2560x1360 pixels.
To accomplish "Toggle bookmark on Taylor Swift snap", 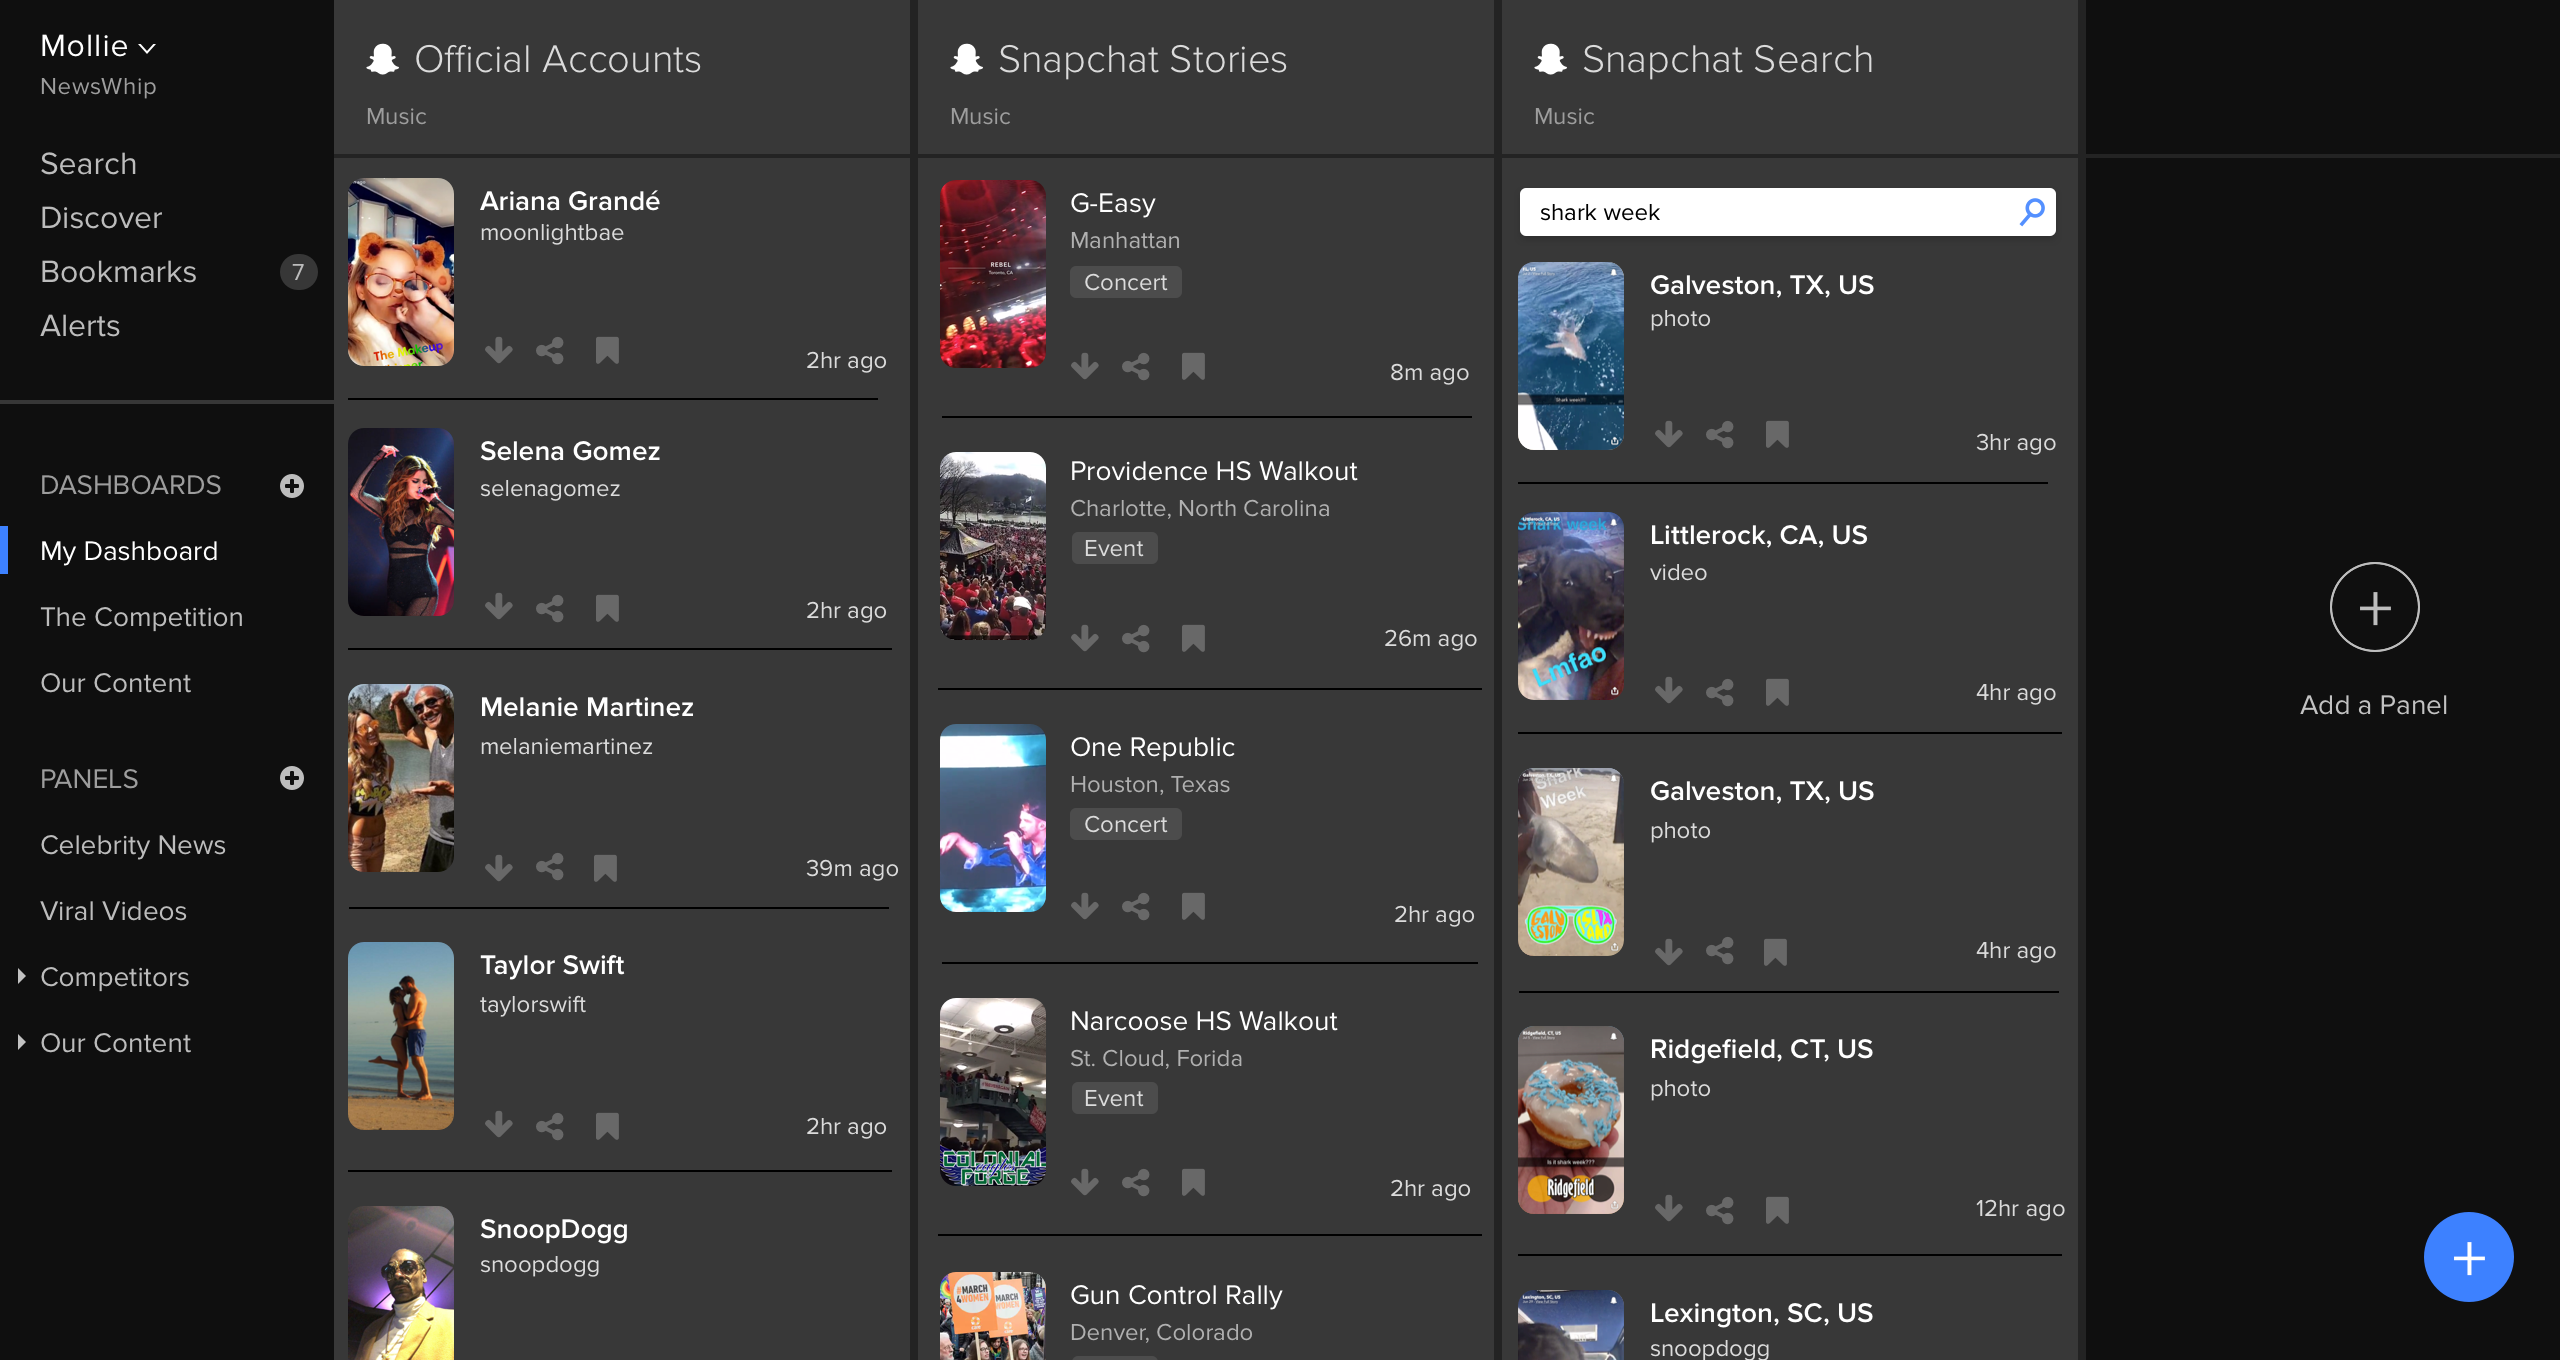I will tap(607, 1126).
